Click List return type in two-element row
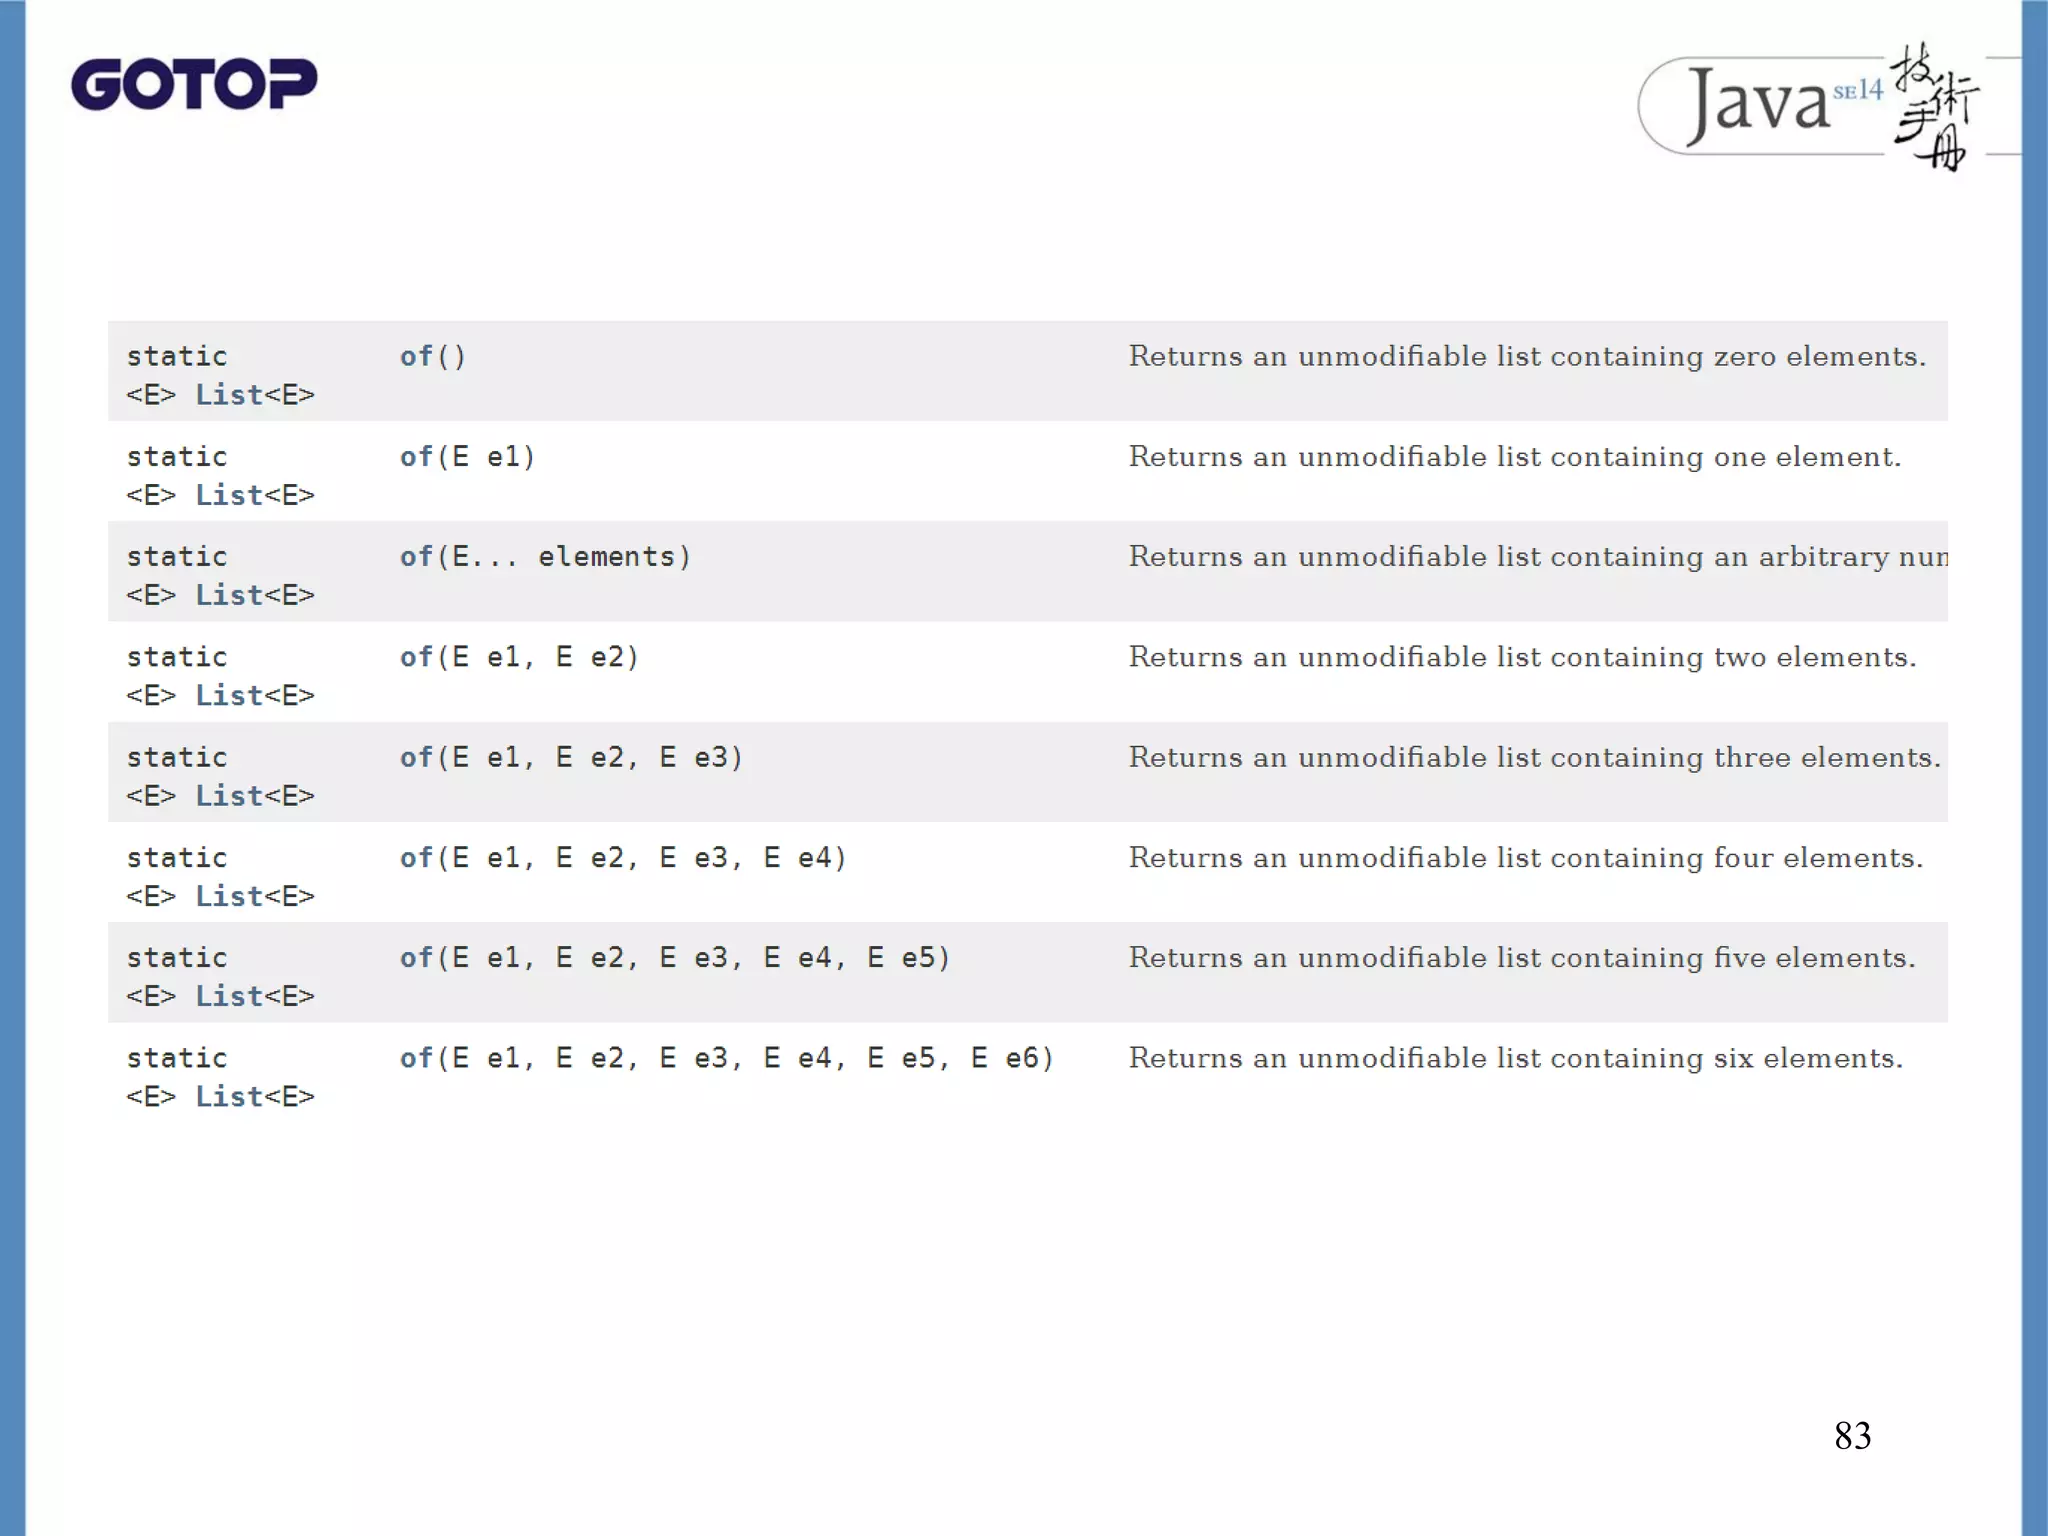Screen dimensions: 2048x1536 (228, 696)
